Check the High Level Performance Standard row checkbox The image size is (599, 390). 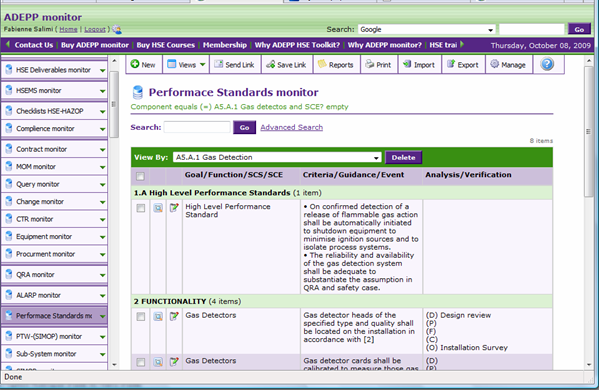[x=141, y=208]
